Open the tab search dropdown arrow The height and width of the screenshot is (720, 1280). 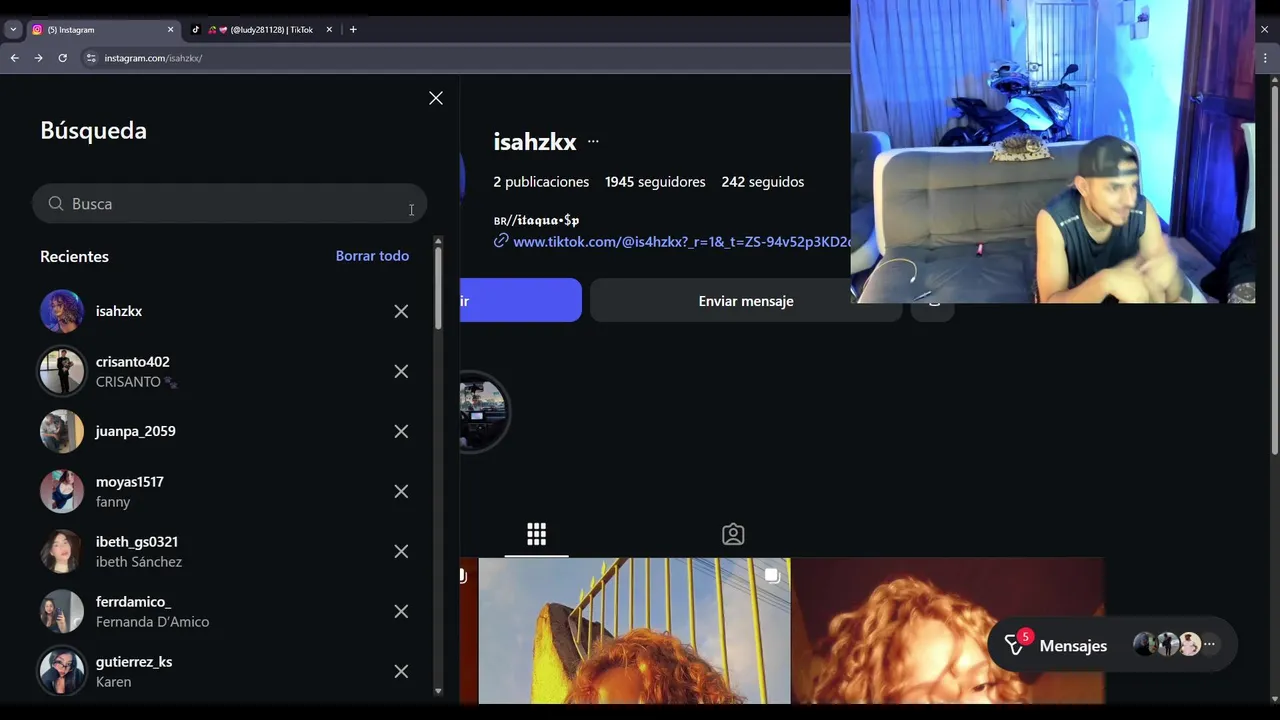[13, 30]
